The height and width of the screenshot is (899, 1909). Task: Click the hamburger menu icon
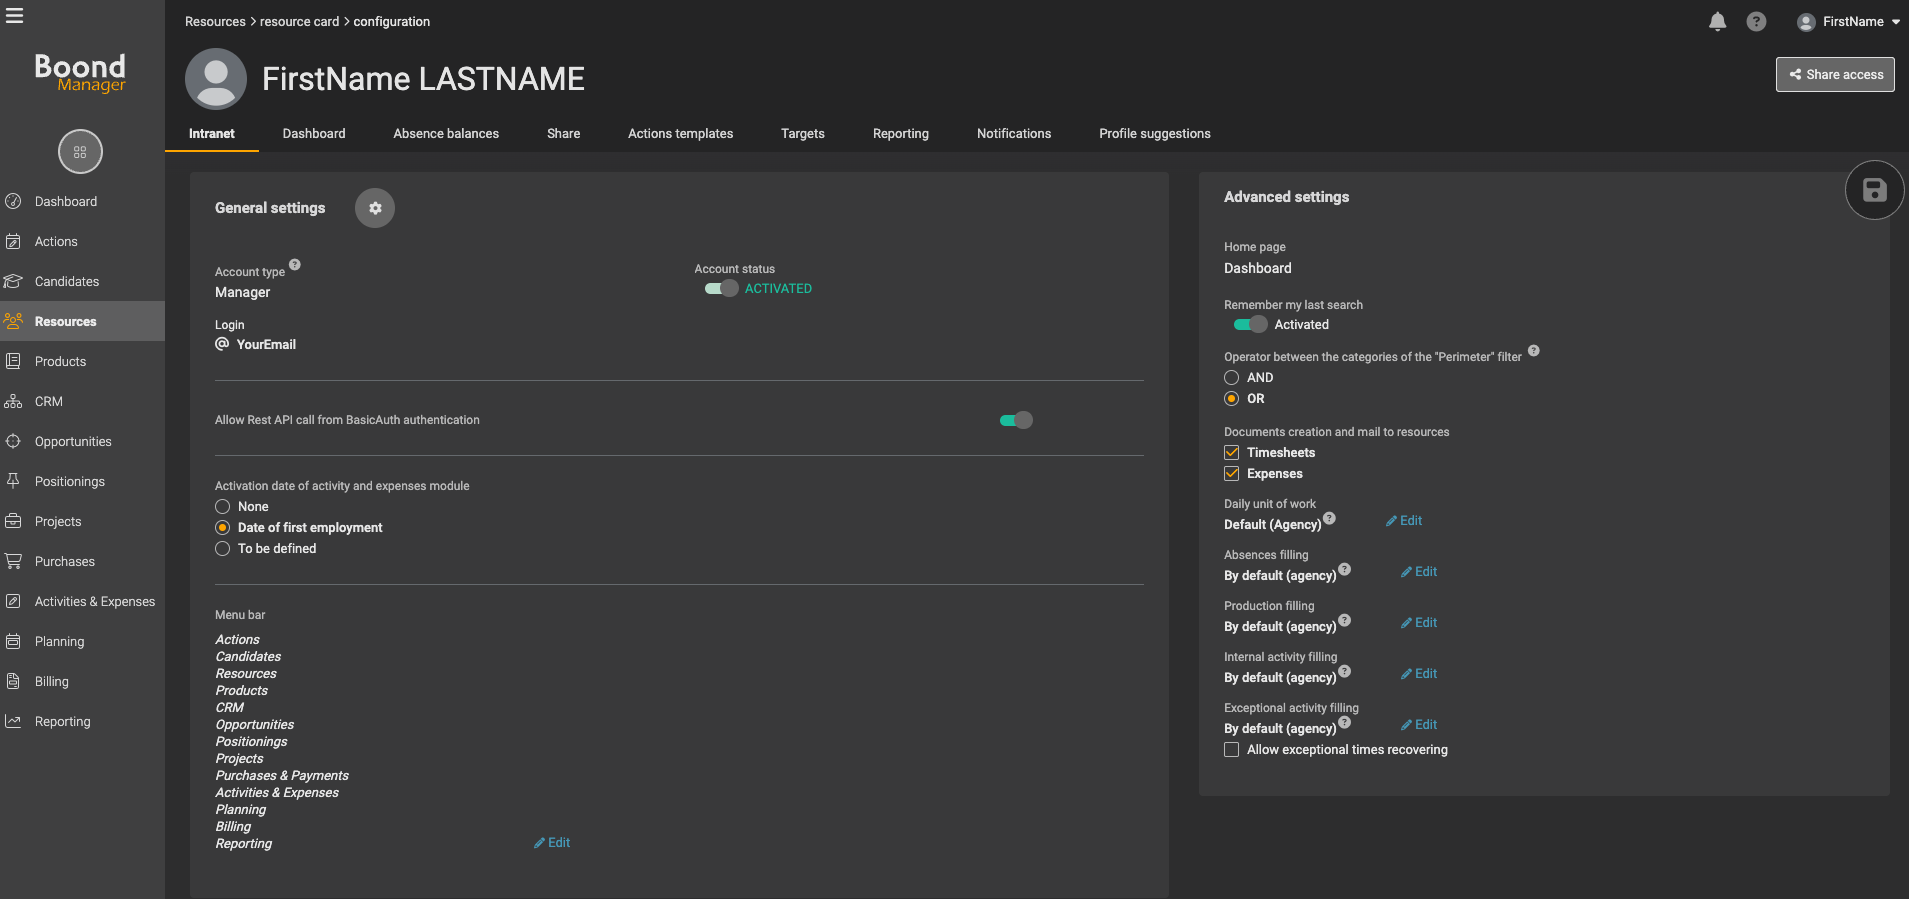pyautogui.click(x=15, y=16)
